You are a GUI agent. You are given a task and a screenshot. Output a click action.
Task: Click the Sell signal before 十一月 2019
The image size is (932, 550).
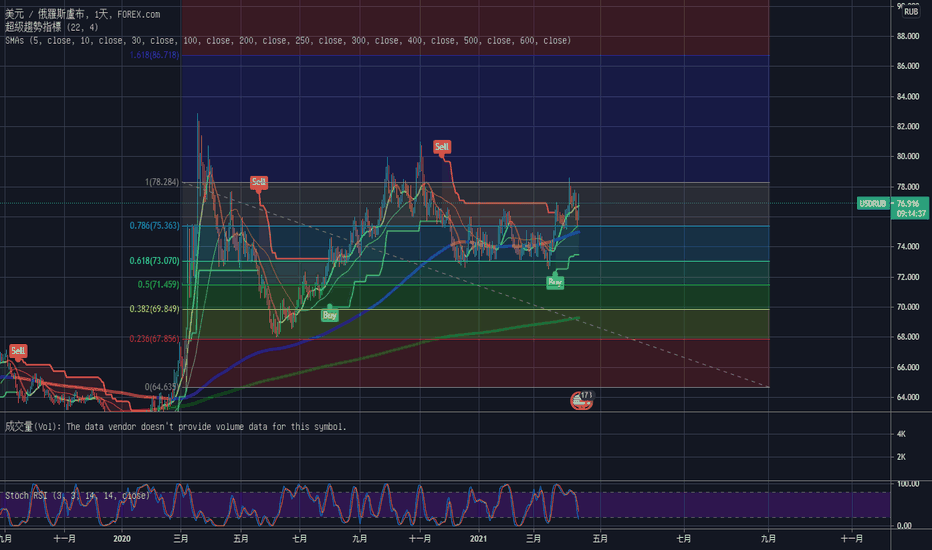[x=18, y=351]
